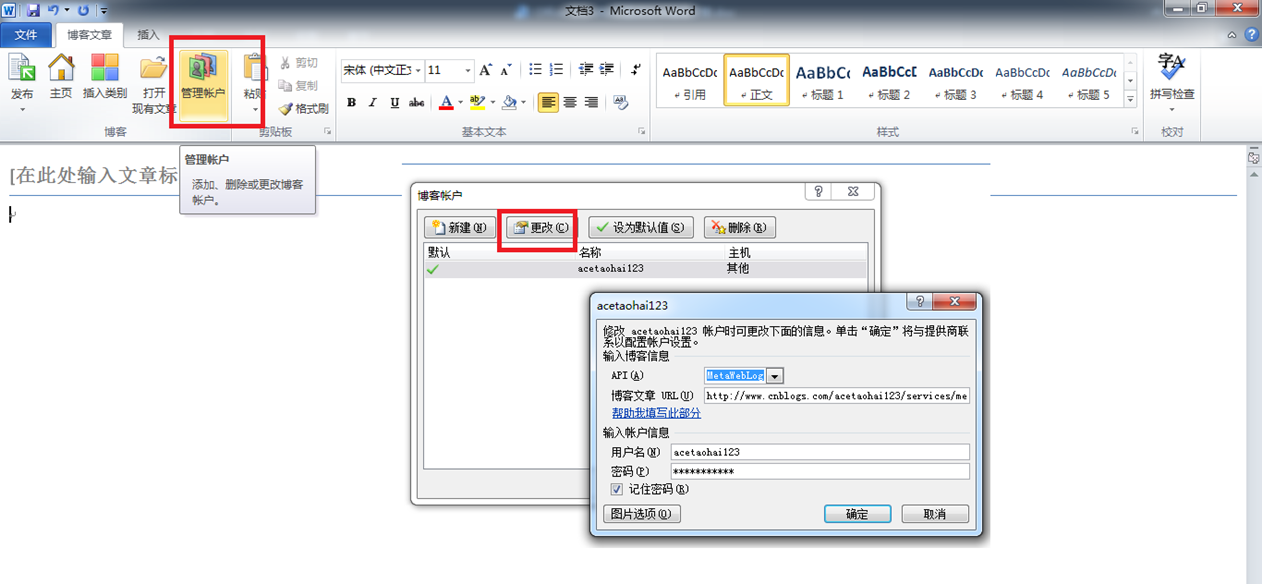Click 删除 (Delete) button in 博客帐户 dialog

point(740,227)
